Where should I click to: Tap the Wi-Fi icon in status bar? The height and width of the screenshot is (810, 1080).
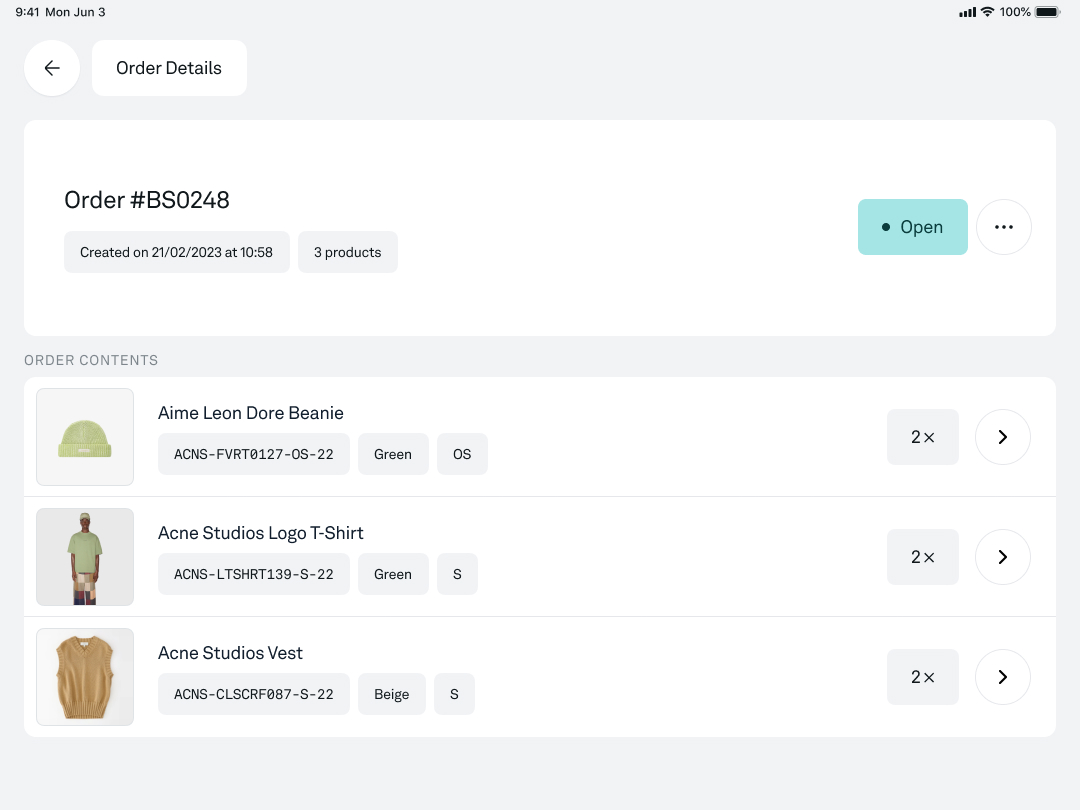pyautogui.click(x=988, y=12)
